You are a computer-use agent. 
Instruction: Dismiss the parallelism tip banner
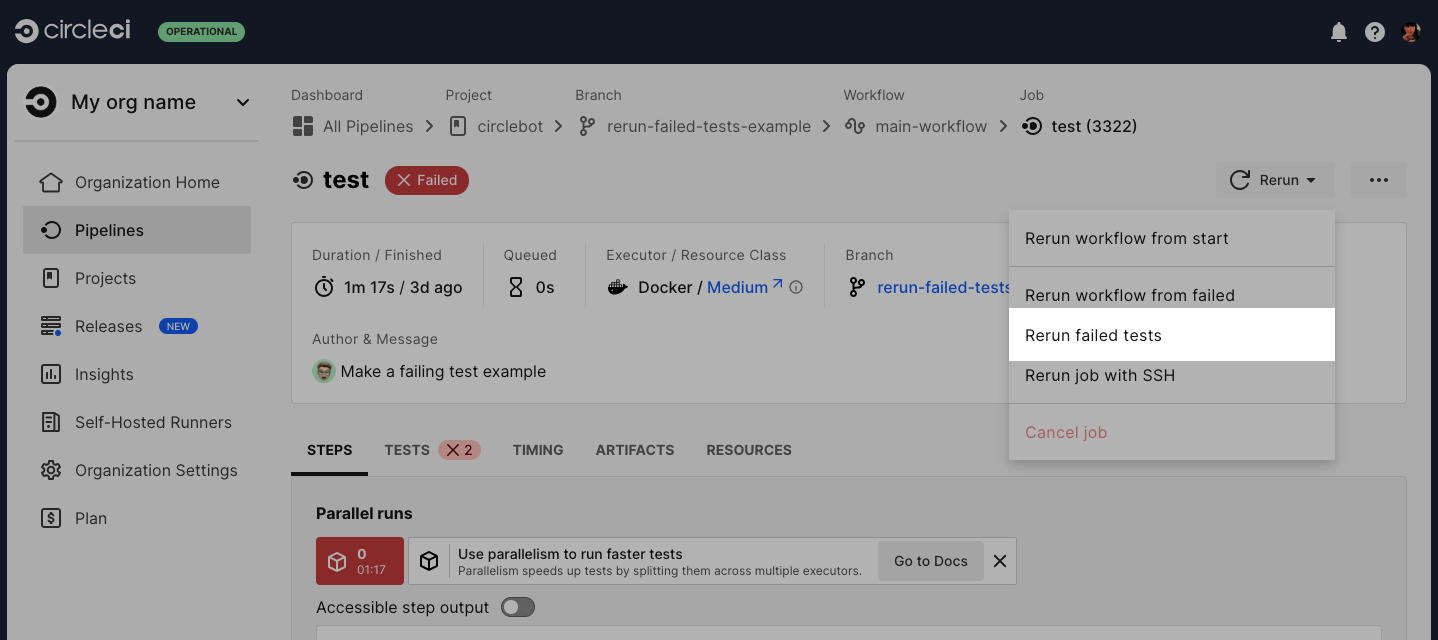pos(1000,561)
